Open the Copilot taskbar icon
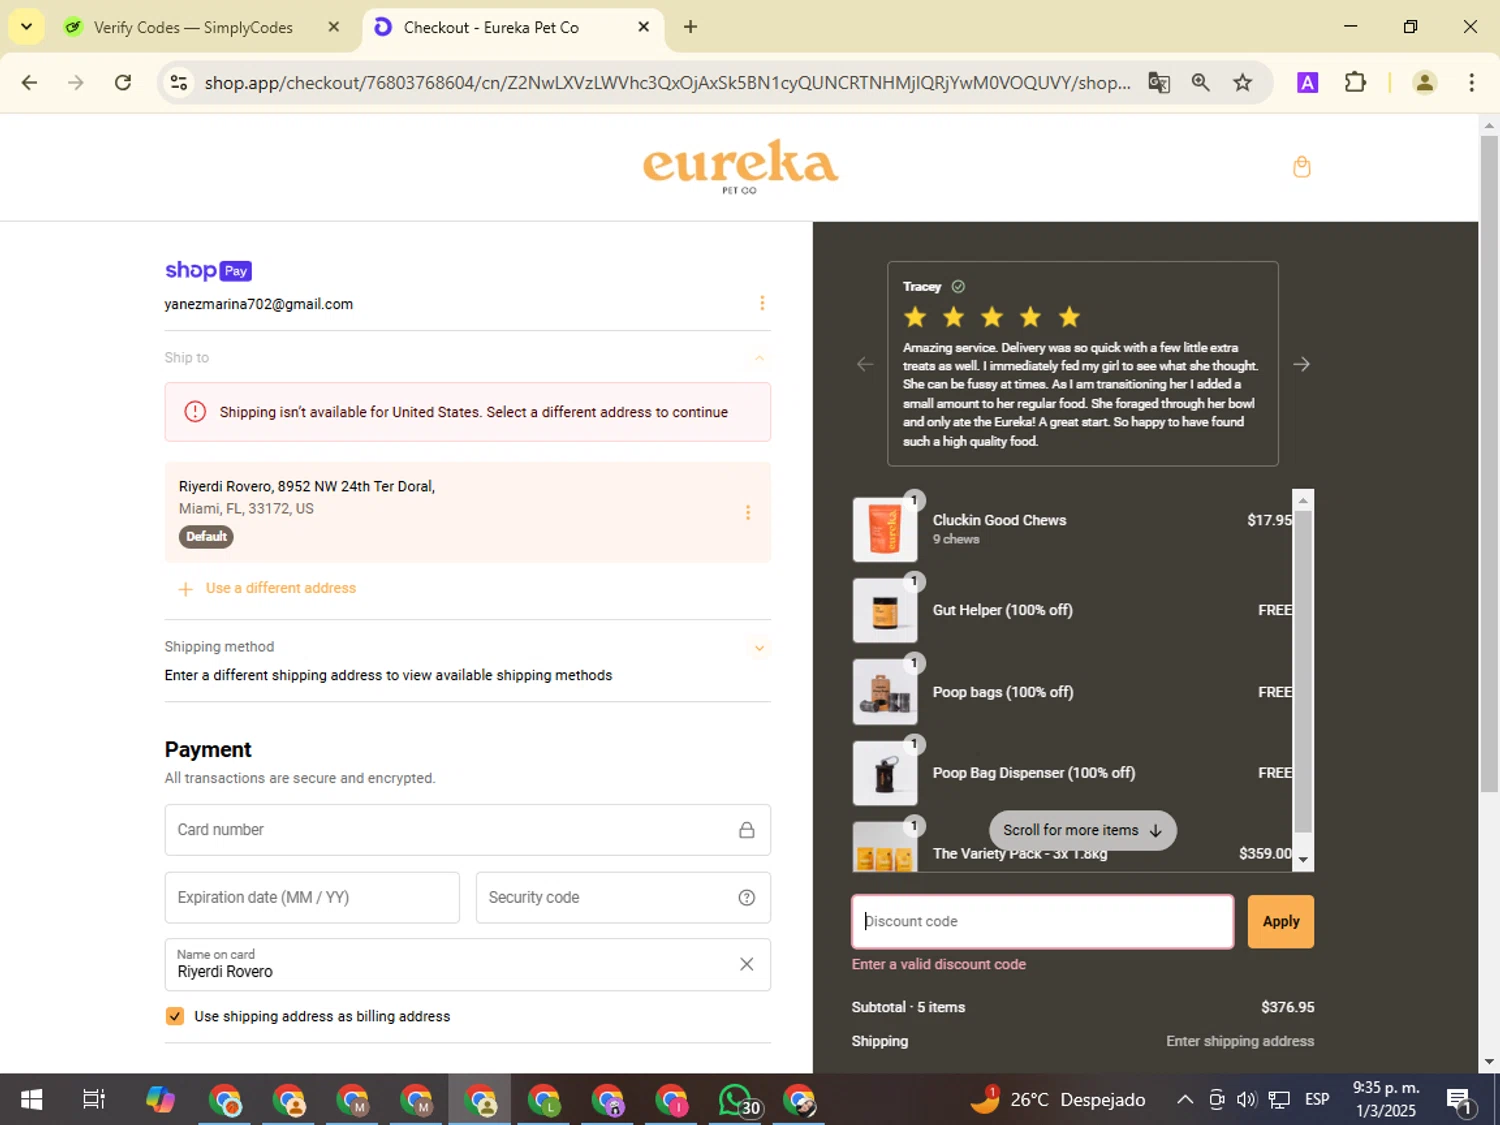1500x1125 pixels. tap(160, 1100)
